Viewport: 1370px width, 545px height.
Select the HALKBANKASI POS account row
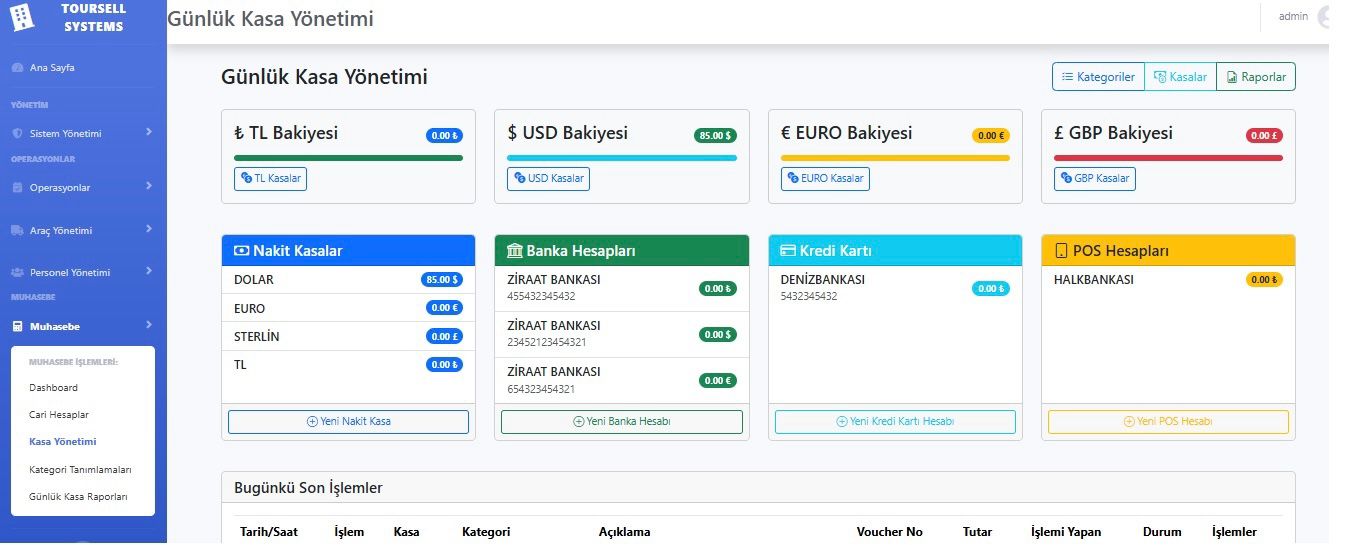1168,280
